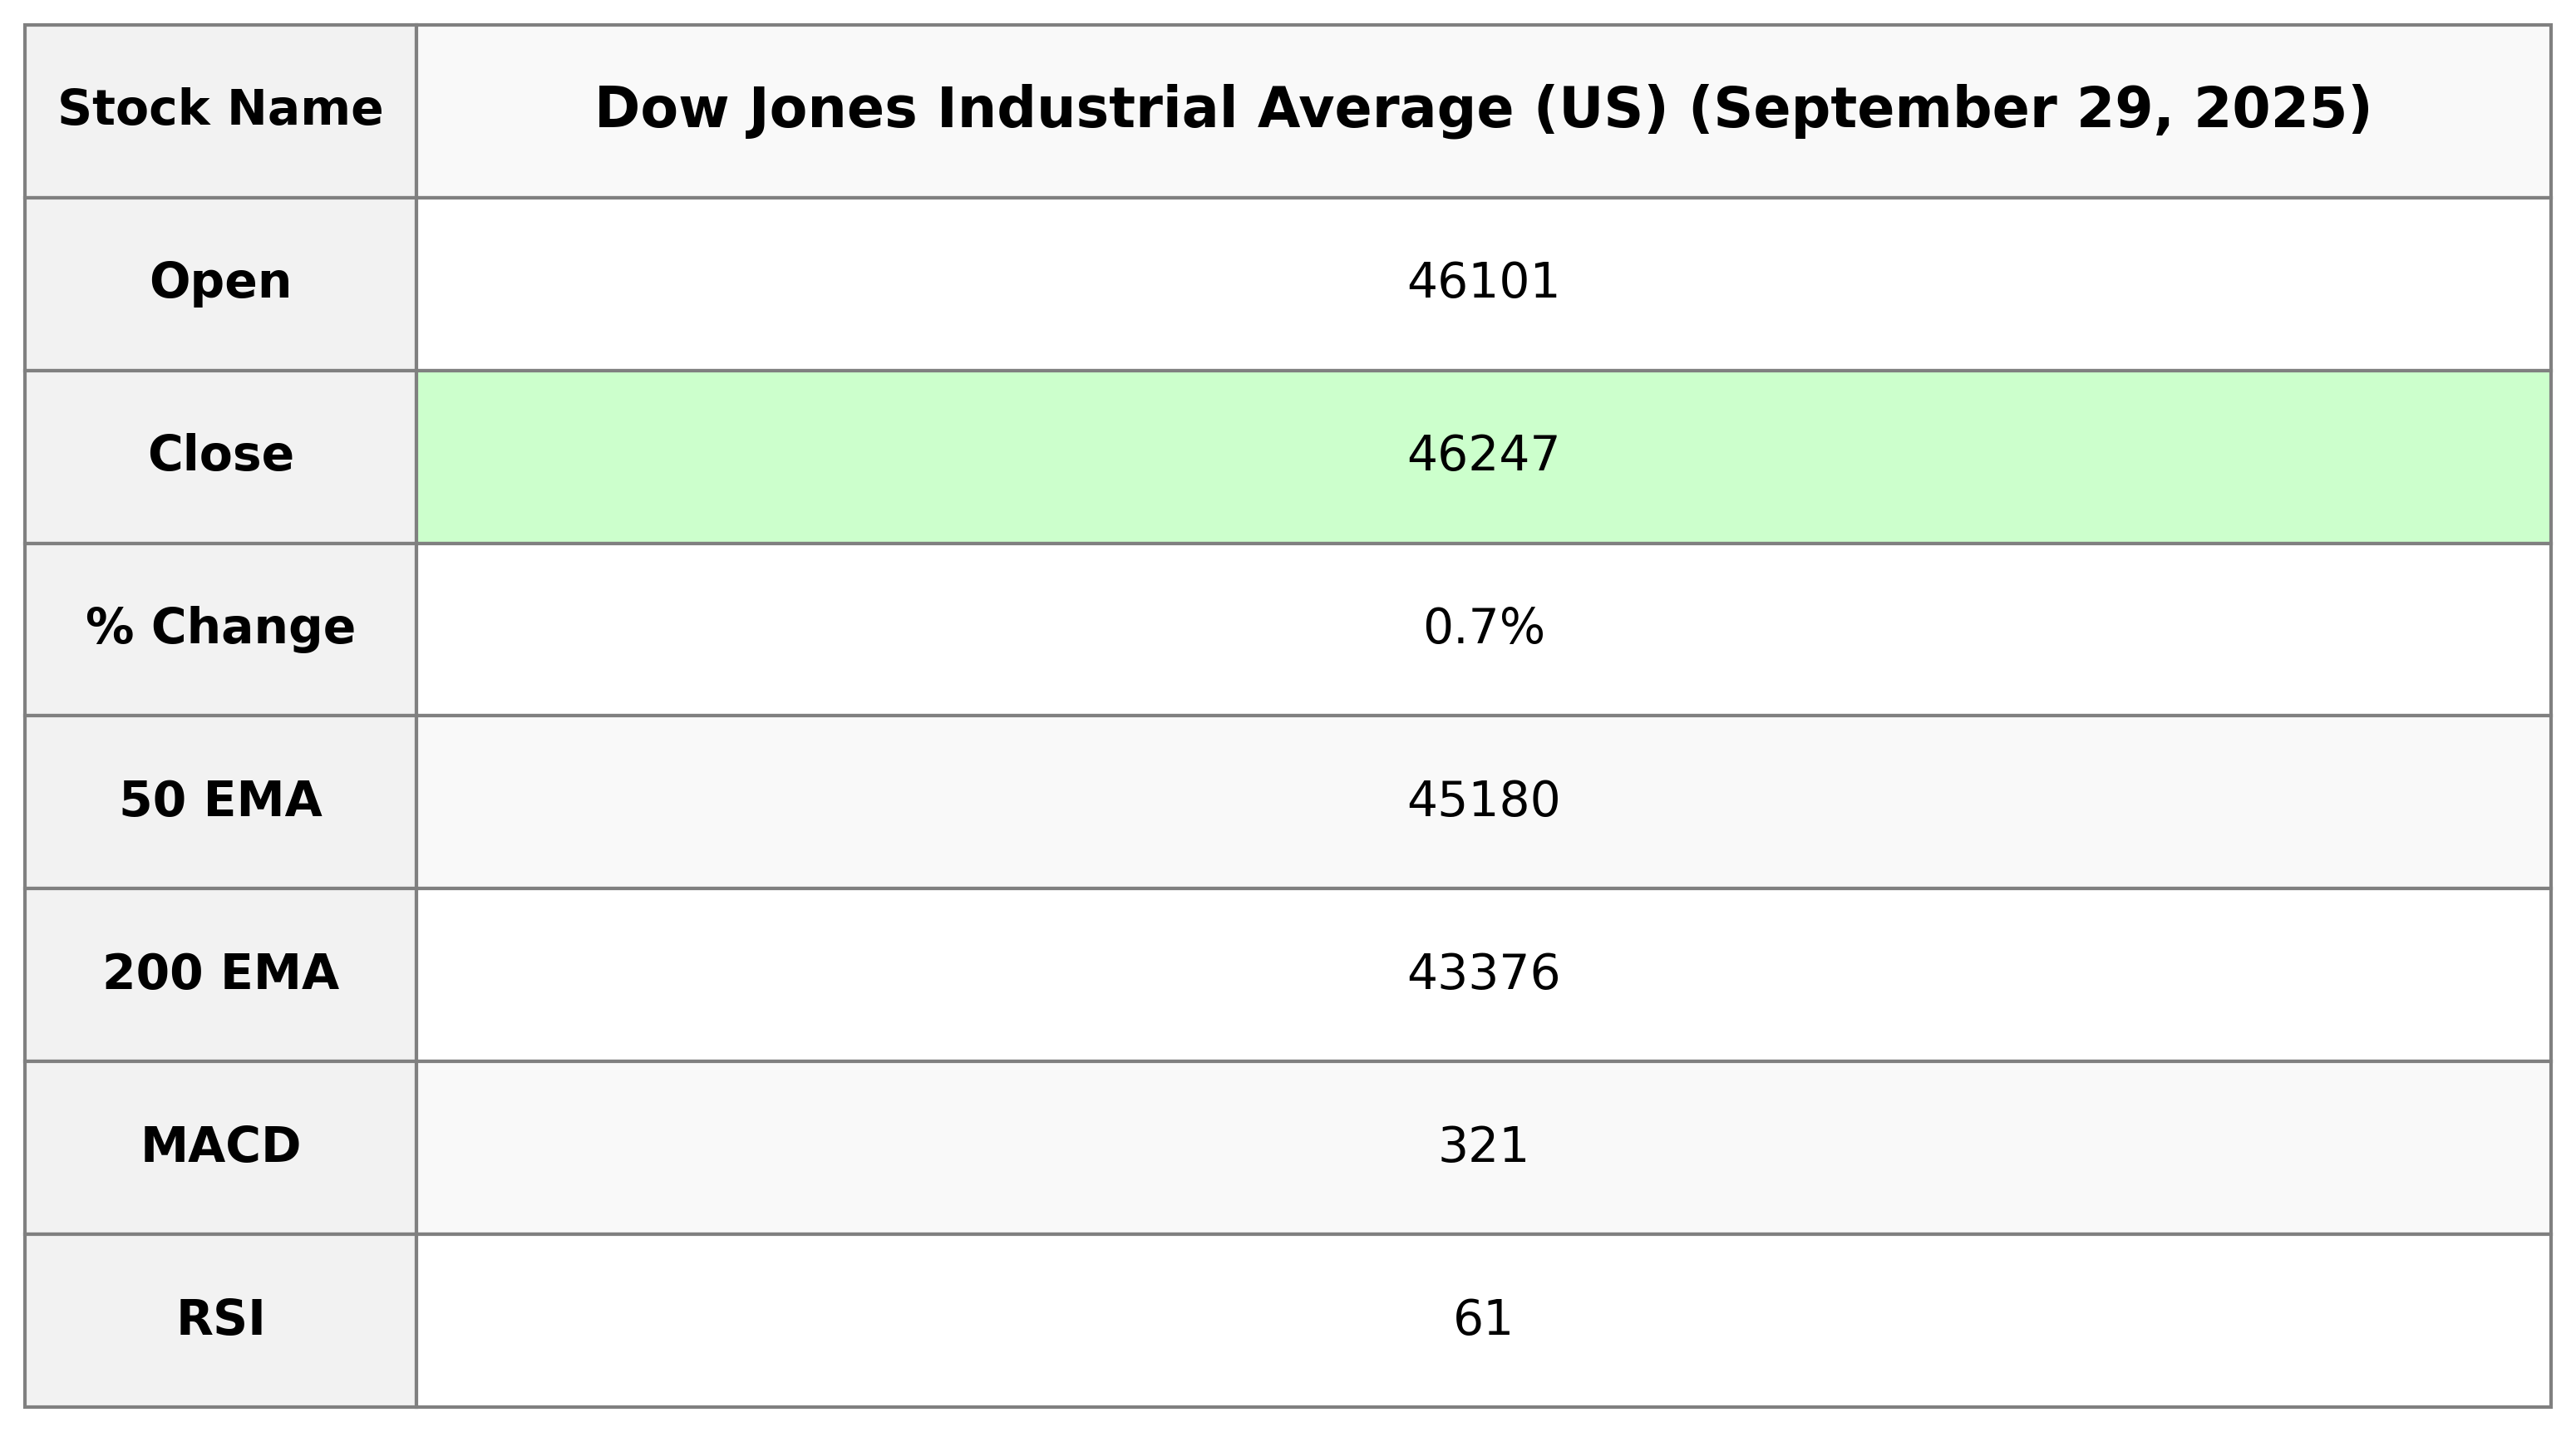Screen dimensions: 2576x1432
Task: Click September 29 in the title
Action: (1929, 109)
